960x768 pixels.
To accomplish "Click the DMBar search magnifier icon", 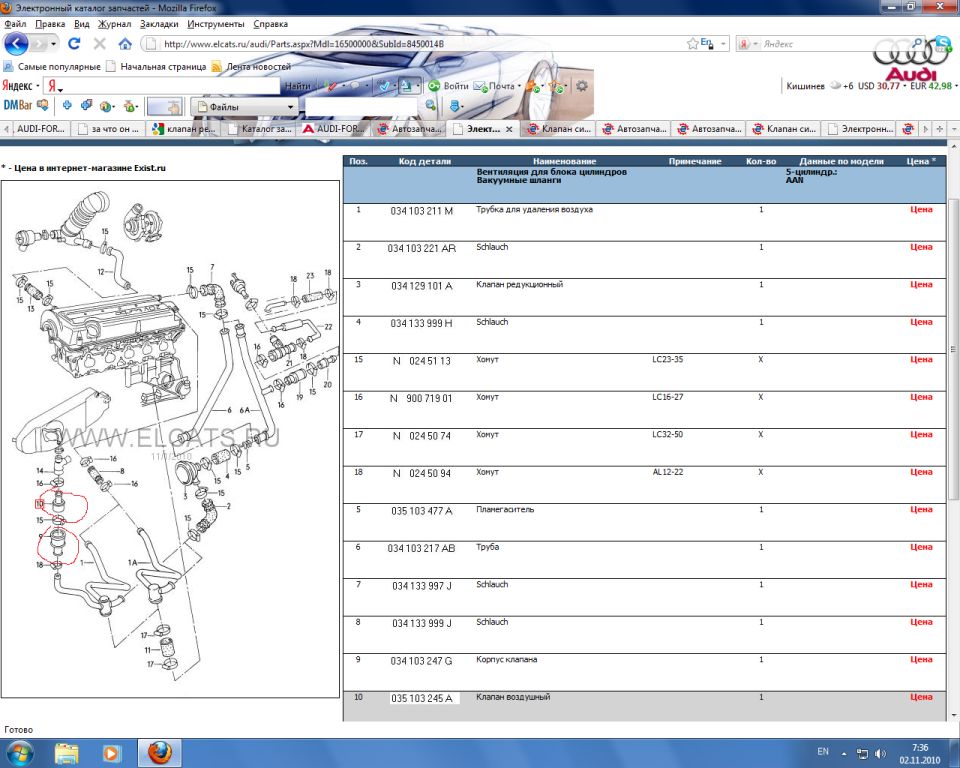I will pyautogui.click(x=430, y=105).
